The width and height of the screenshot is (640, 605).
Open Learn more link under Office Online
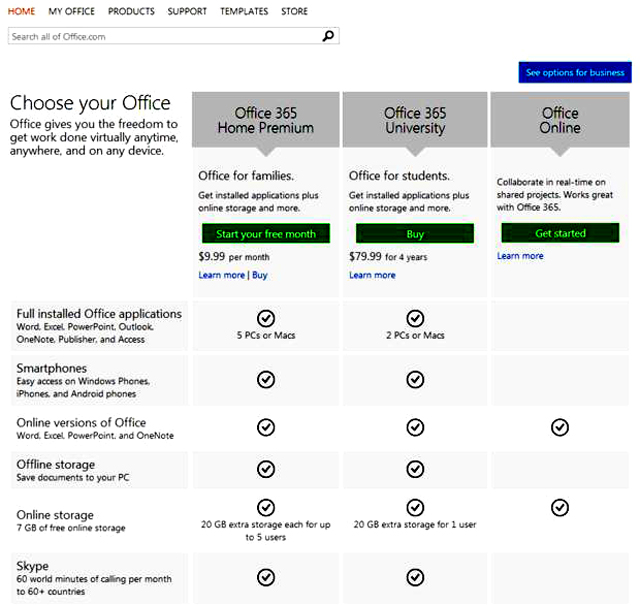coord(520,256)
